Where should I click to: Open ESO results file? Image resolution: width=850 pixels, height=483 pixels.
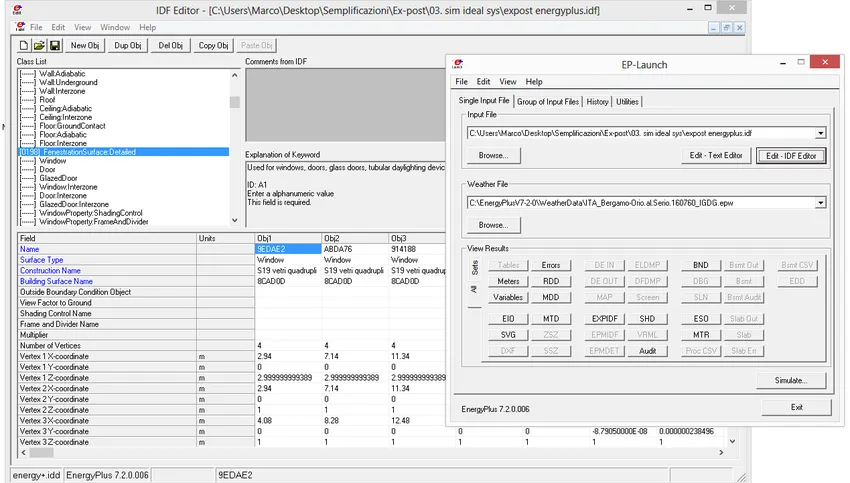pos(700,319)
